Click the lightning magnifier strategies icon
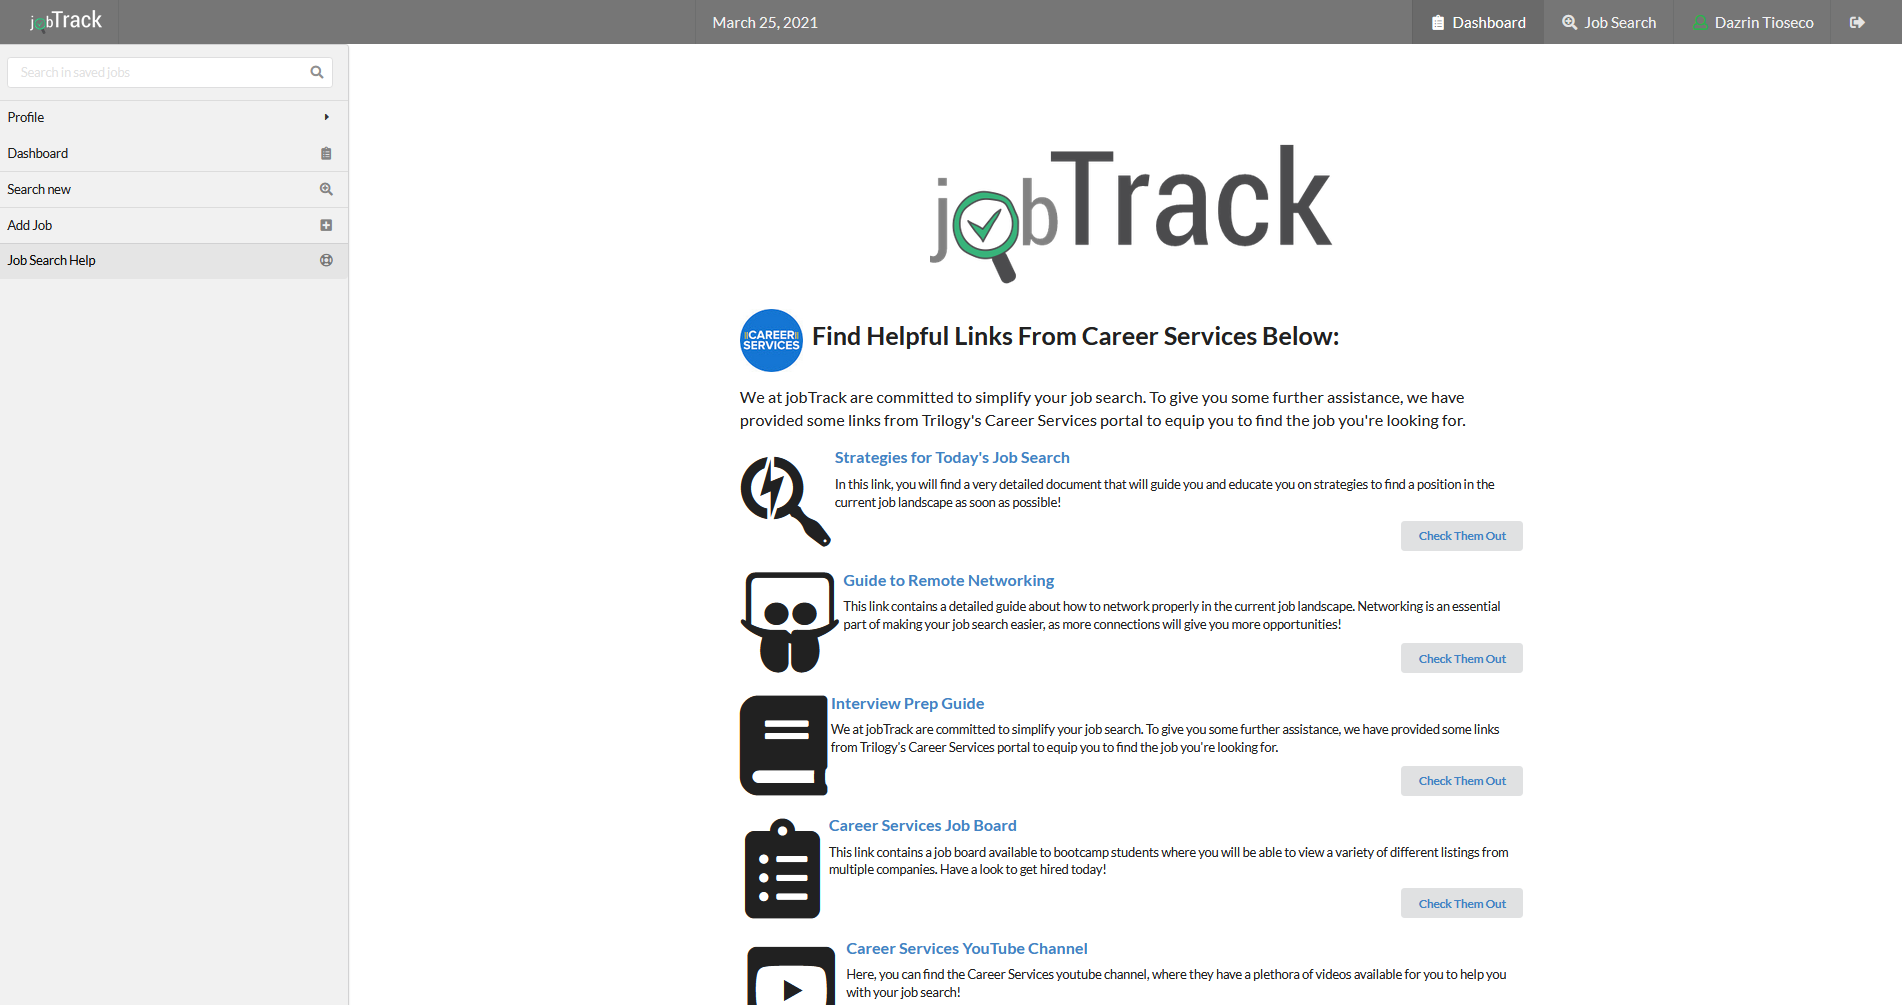 pyautogui.click(x=786, y=501)
